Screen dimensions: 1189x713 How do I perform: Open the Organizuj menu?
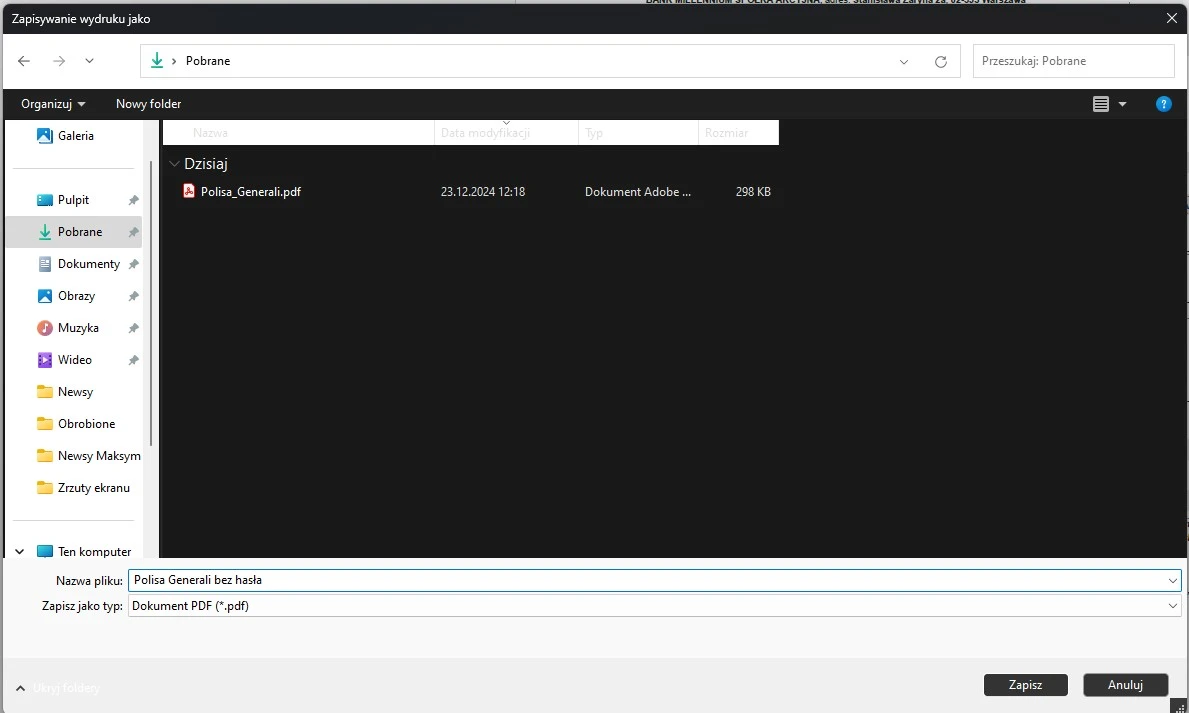point(53,104)
